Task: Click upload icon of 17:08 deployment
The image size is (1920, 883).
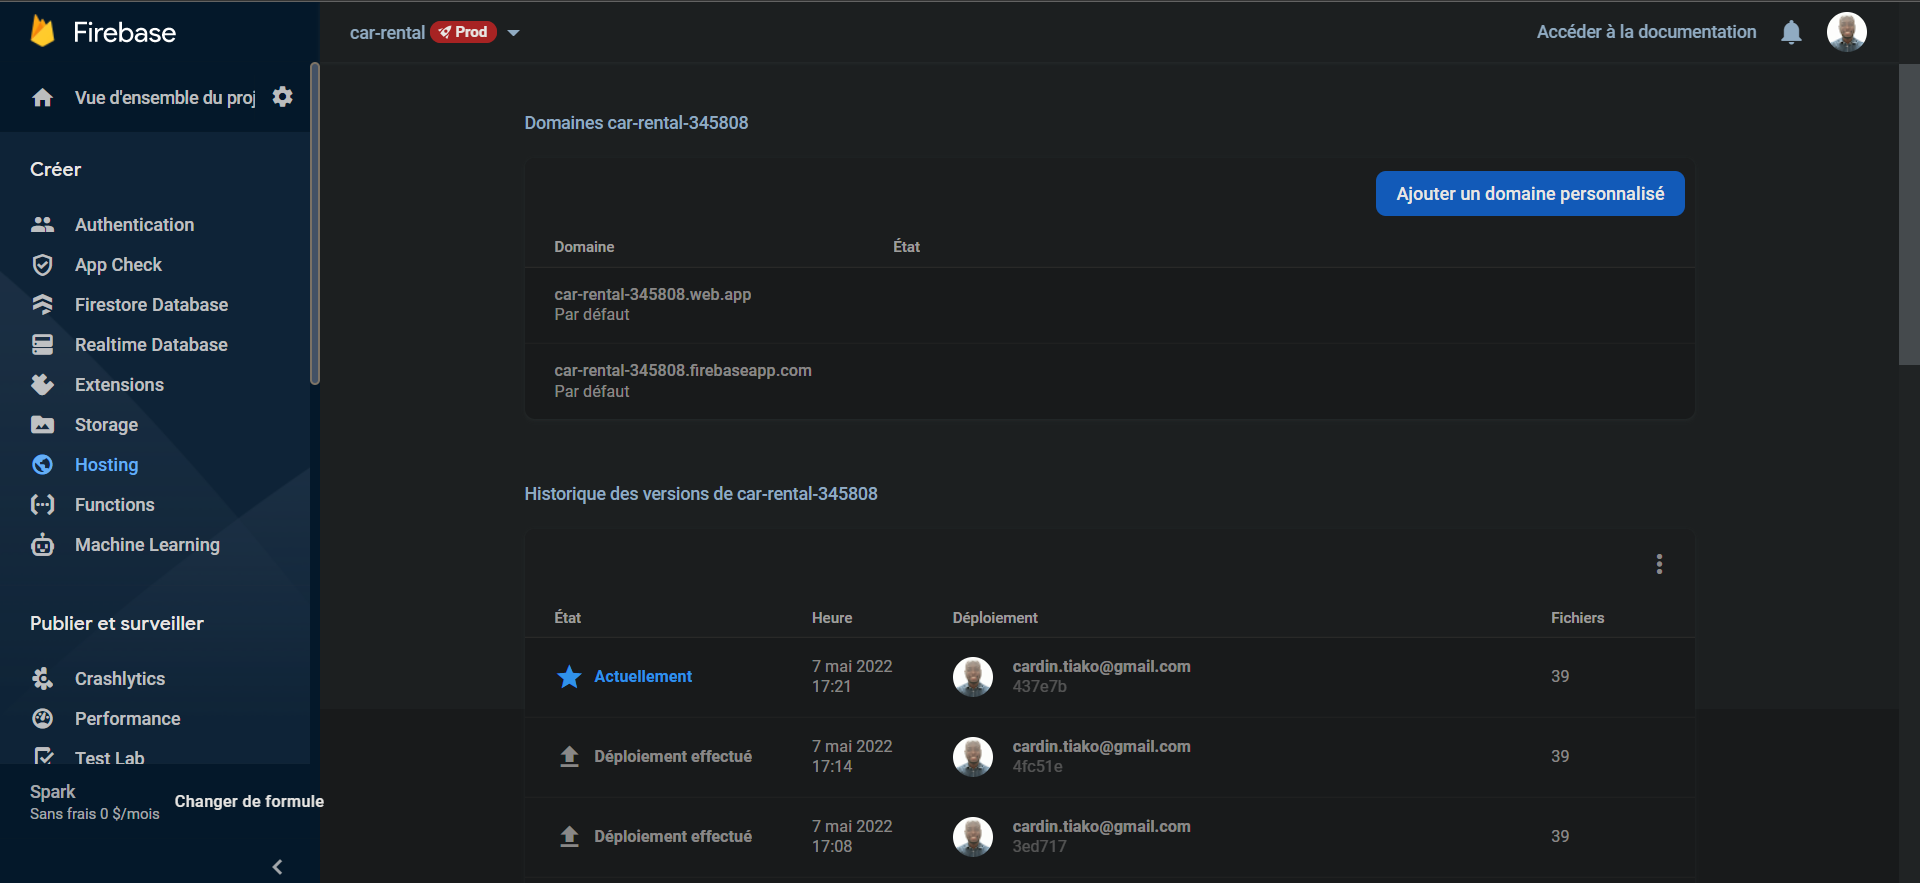Action: pos(569,836)
